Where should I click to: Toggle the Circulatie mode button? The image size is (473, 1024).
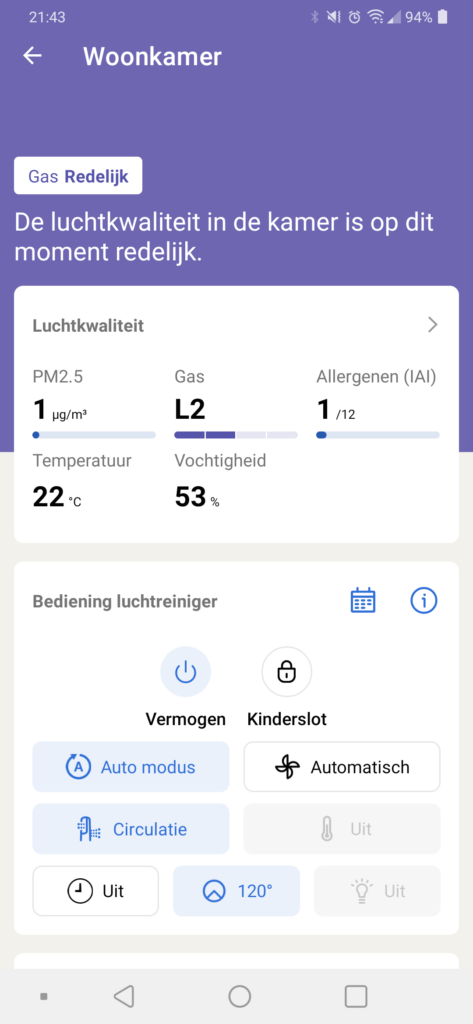(x=131, y=829)
